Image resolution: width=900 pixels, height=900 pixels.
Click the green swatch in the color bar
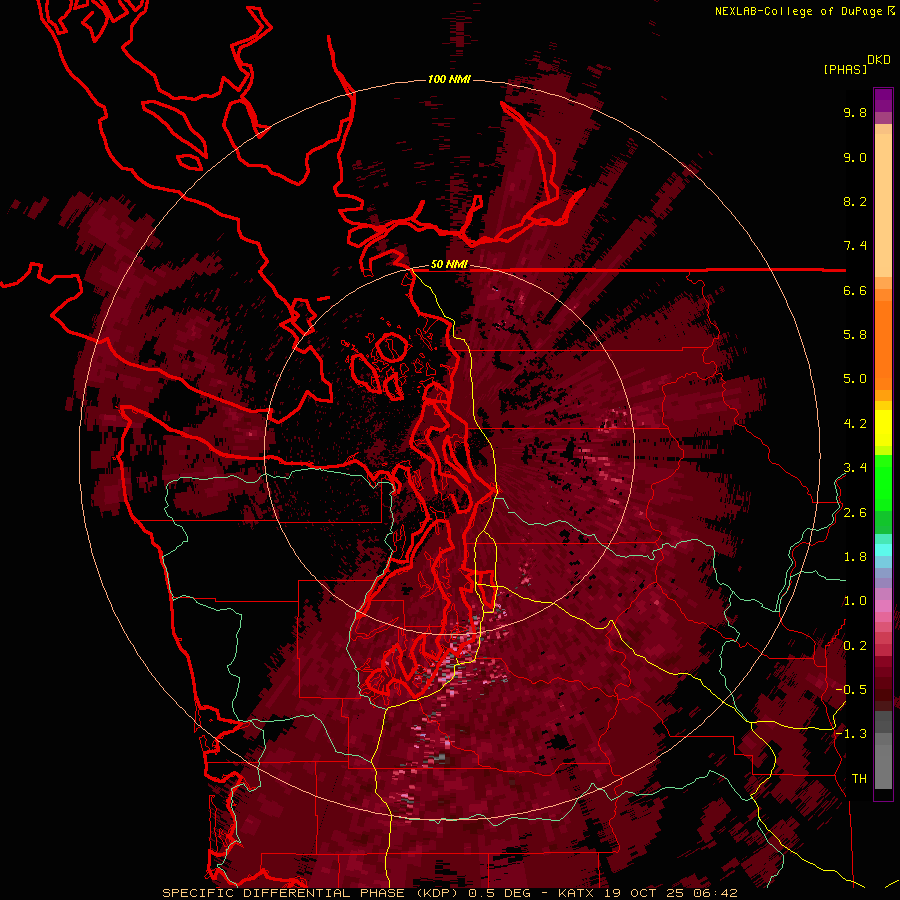pyautogui.click(x=883, y=483)
